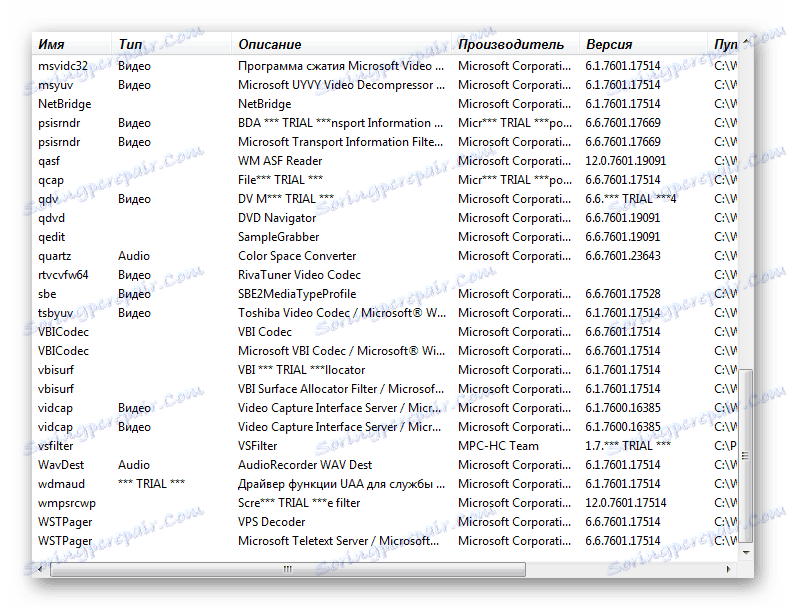Viewport: 786px width, 610px height.
Task: Sort by the Версия column header
Action: tap(643, 44)
